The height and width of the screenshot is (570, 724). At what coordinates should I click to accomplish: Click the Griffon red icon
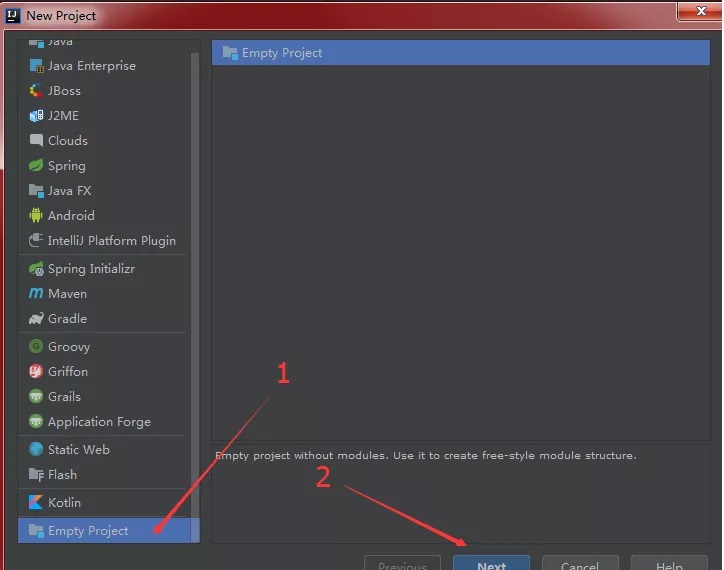tap(36, 371)
